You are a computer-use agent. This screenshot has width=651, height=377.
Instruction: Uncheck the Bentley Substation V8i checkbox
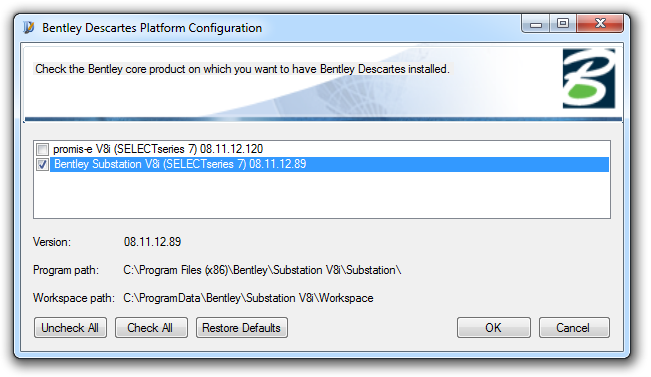42,164
